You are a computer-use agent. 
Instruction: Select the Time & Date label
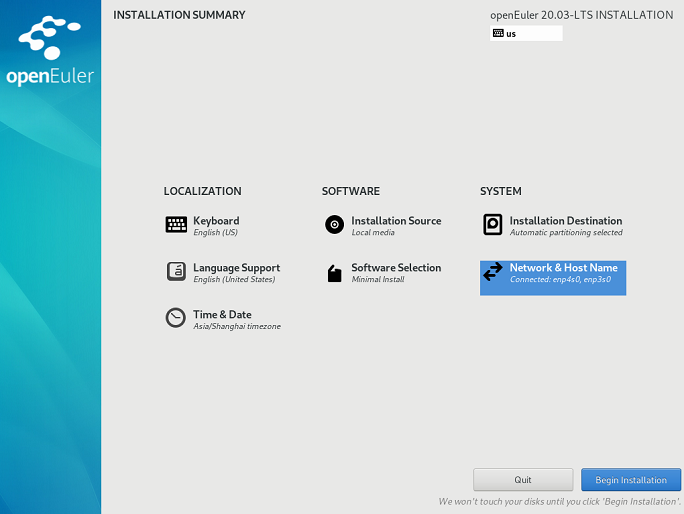(x=222, y=315)
